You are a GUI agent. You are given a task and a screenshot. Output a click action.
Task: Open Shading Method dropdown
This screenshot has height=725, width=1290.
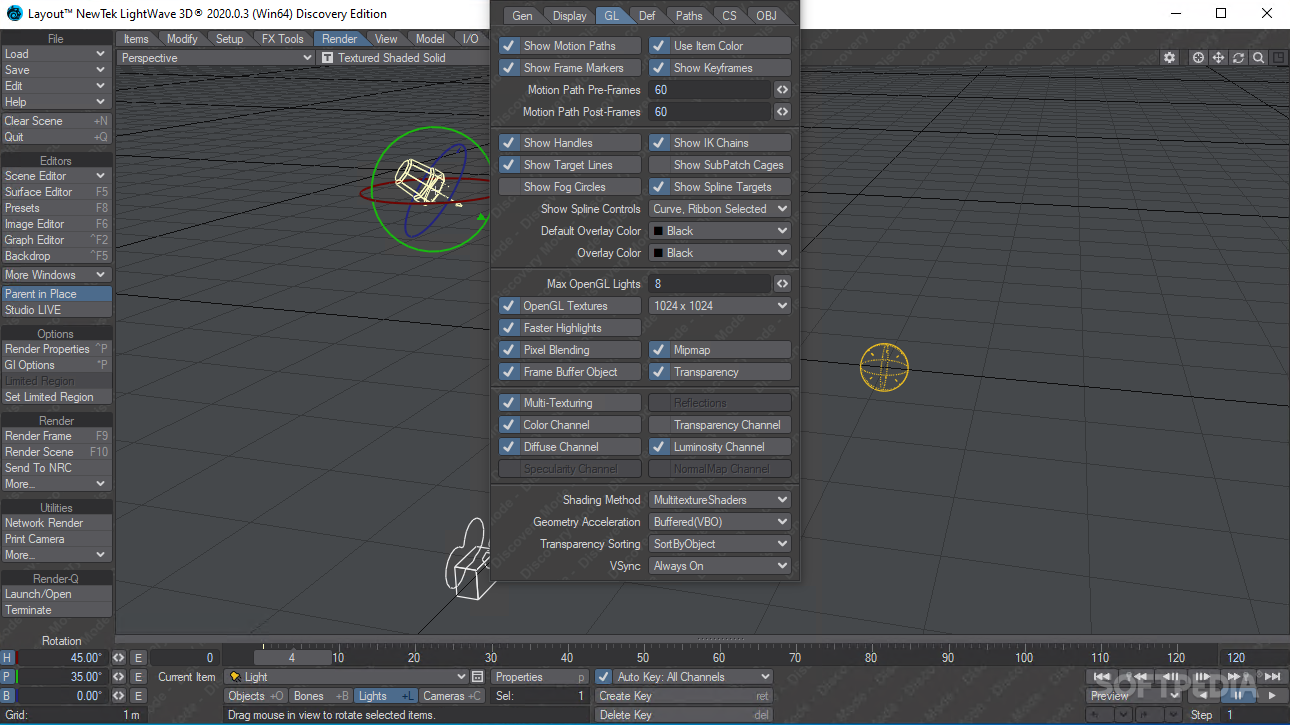720,500
